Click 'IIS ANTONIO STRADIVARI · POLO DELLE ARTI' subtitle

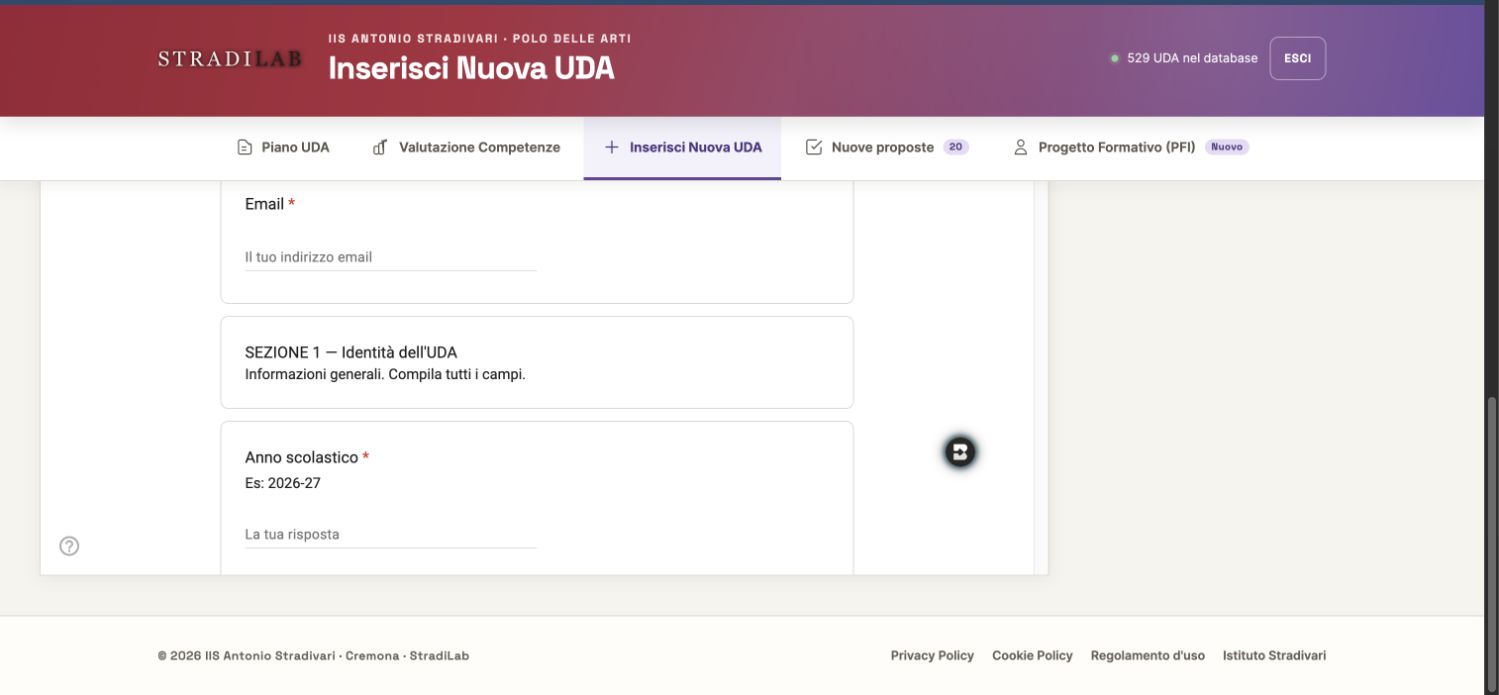[x=480, y=38]
